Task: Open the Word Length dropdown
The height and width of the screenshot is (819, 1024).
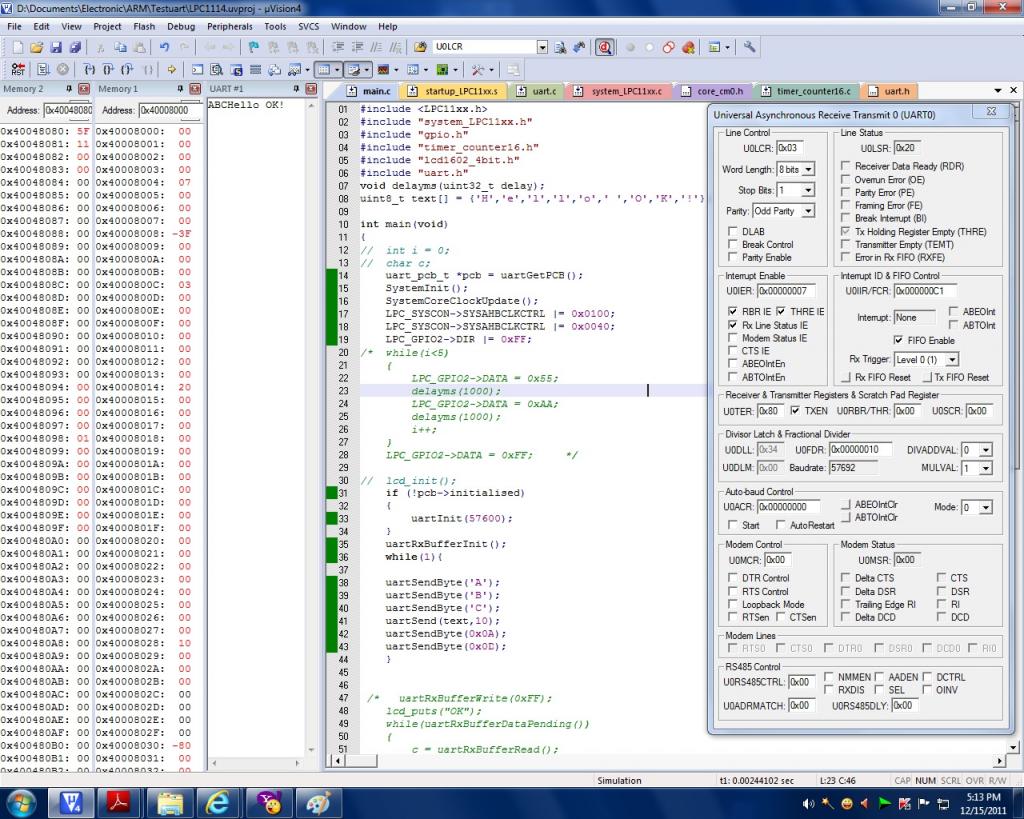Action: [x=807, y=170]
